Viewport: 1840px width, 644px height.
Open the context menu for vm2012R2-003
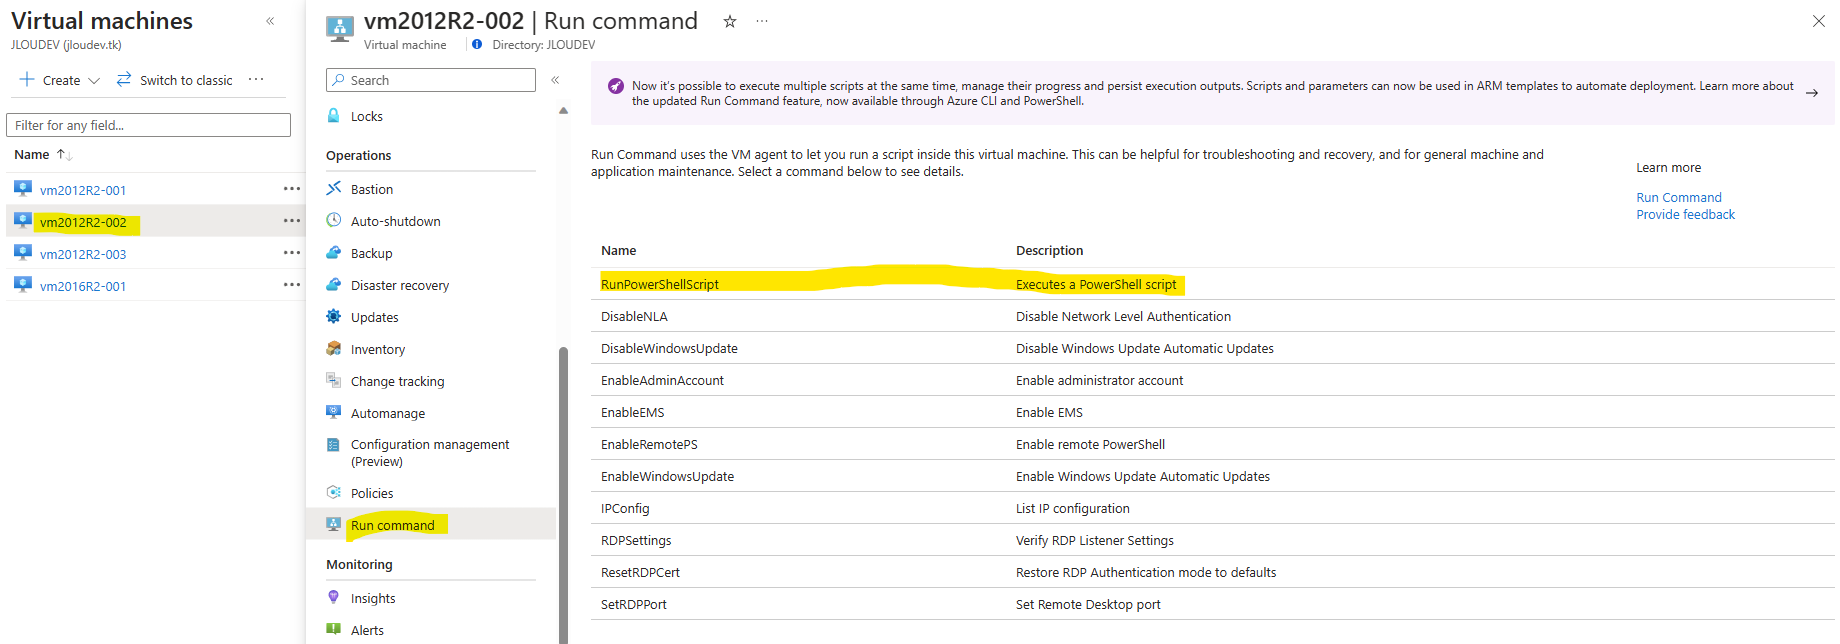[291, 253]
